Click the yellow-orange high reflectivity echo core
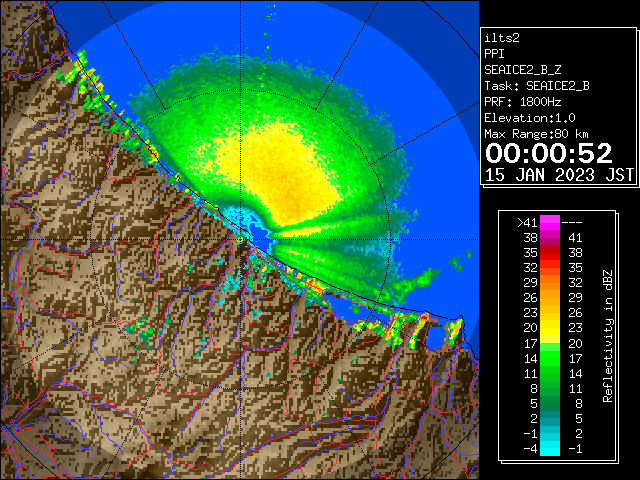This screenshot has width=640, height=480. point(286,176)
